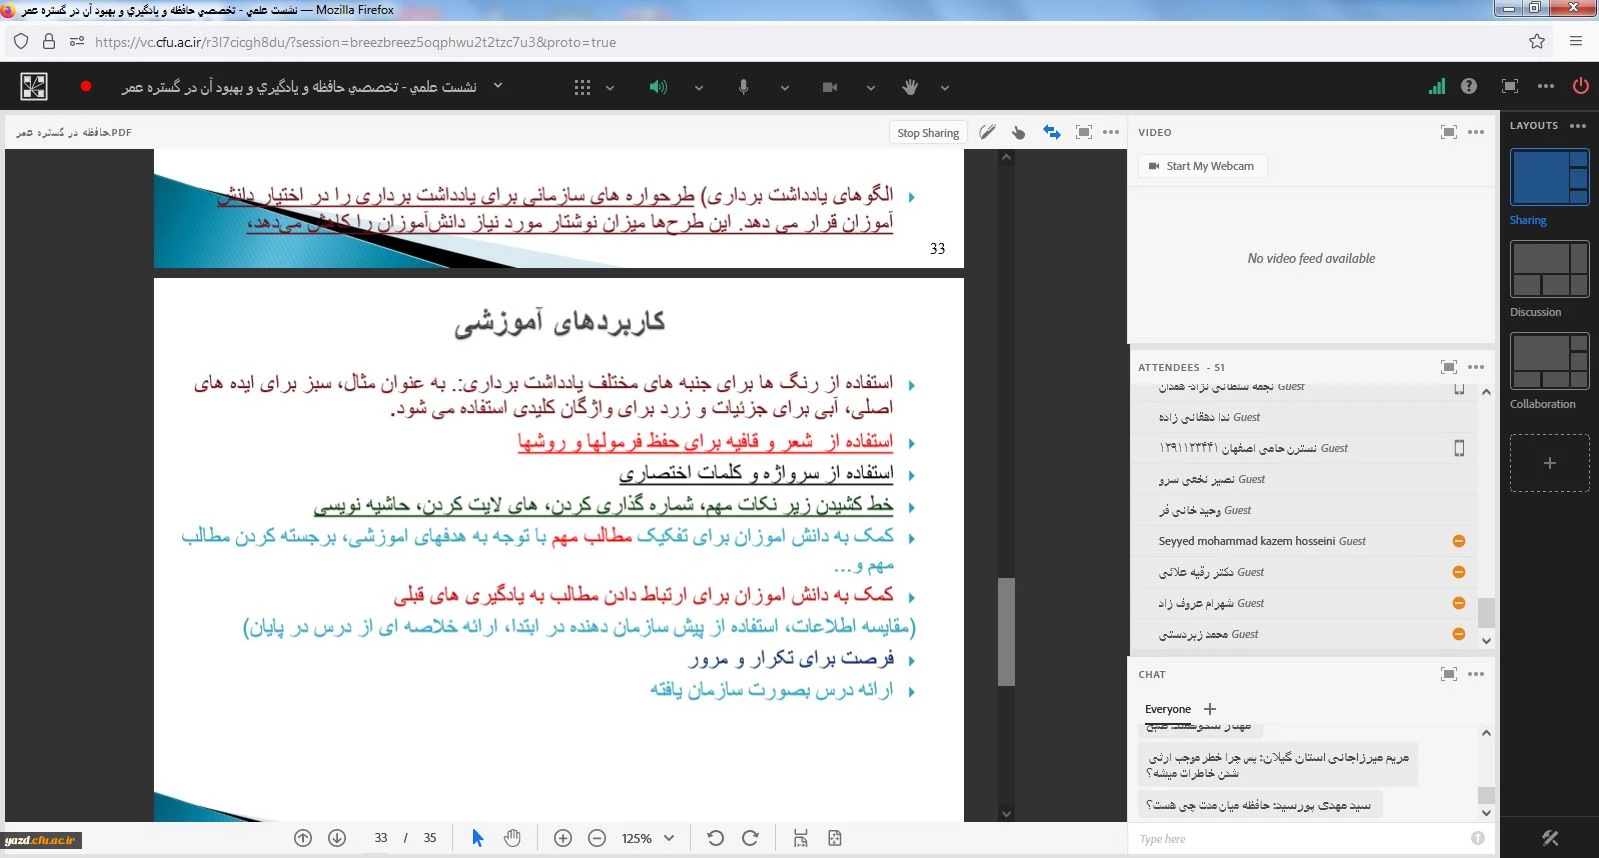Select the Everyone chat tab

coord(1167,709)
